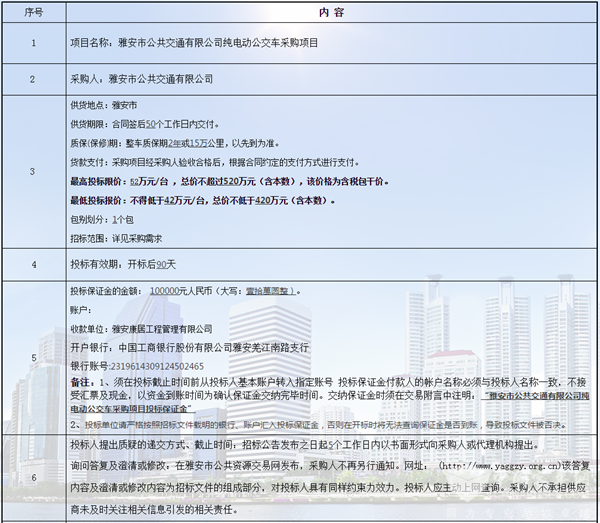
Task: Select the row number 6 cell
Action: click(x=33, y=479)
